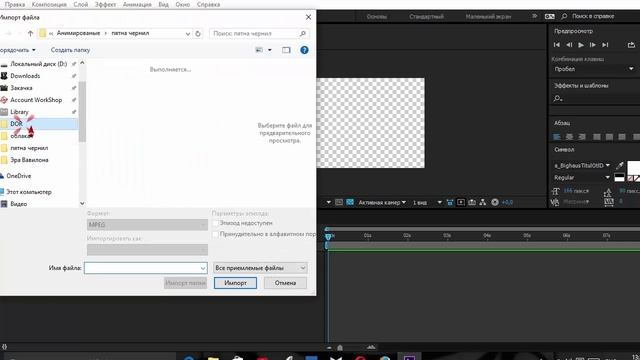Click the timeline button in viewer toolbar
This screenshot has width=640, height=360.
[472, 202]
